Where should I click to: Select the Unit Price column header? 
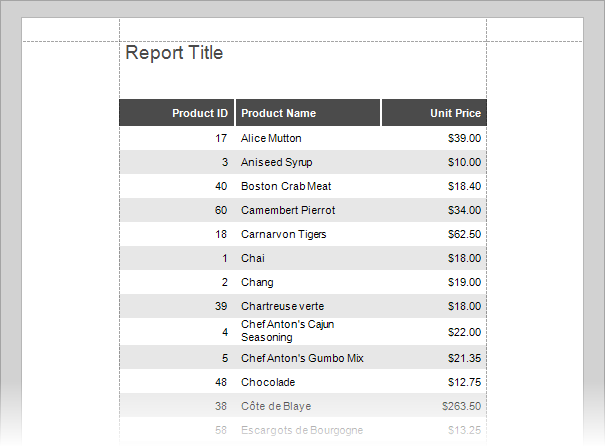434,113
